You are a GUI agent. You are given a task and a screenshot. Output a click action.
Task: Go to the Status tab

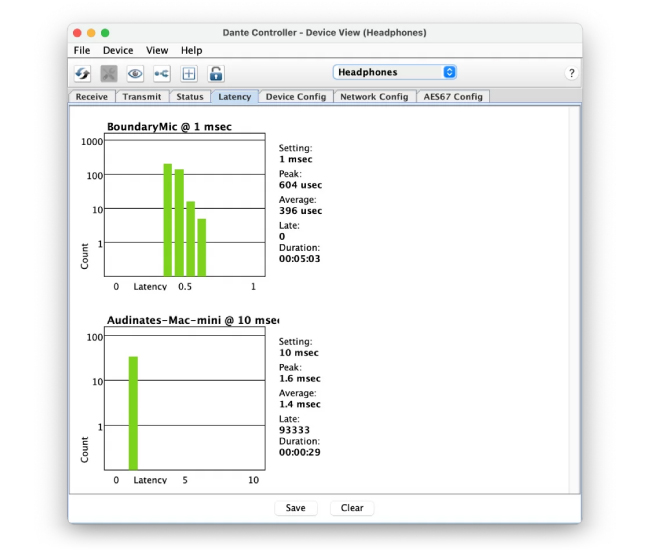[x=189, y=97]
